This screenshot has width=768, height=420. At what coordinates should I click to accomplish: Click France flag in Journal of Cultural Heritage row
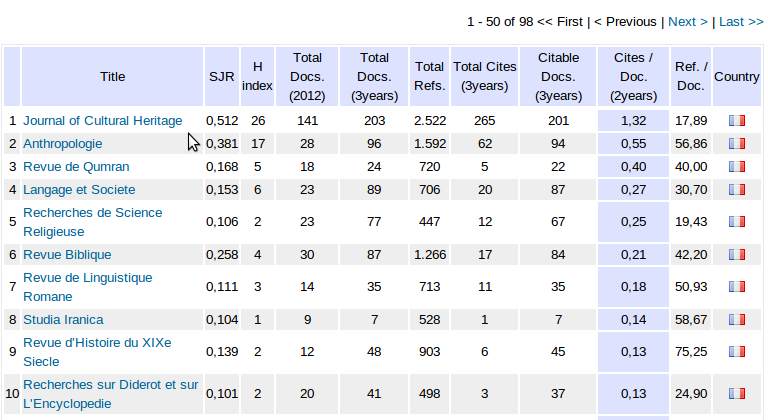coord(737,121)
